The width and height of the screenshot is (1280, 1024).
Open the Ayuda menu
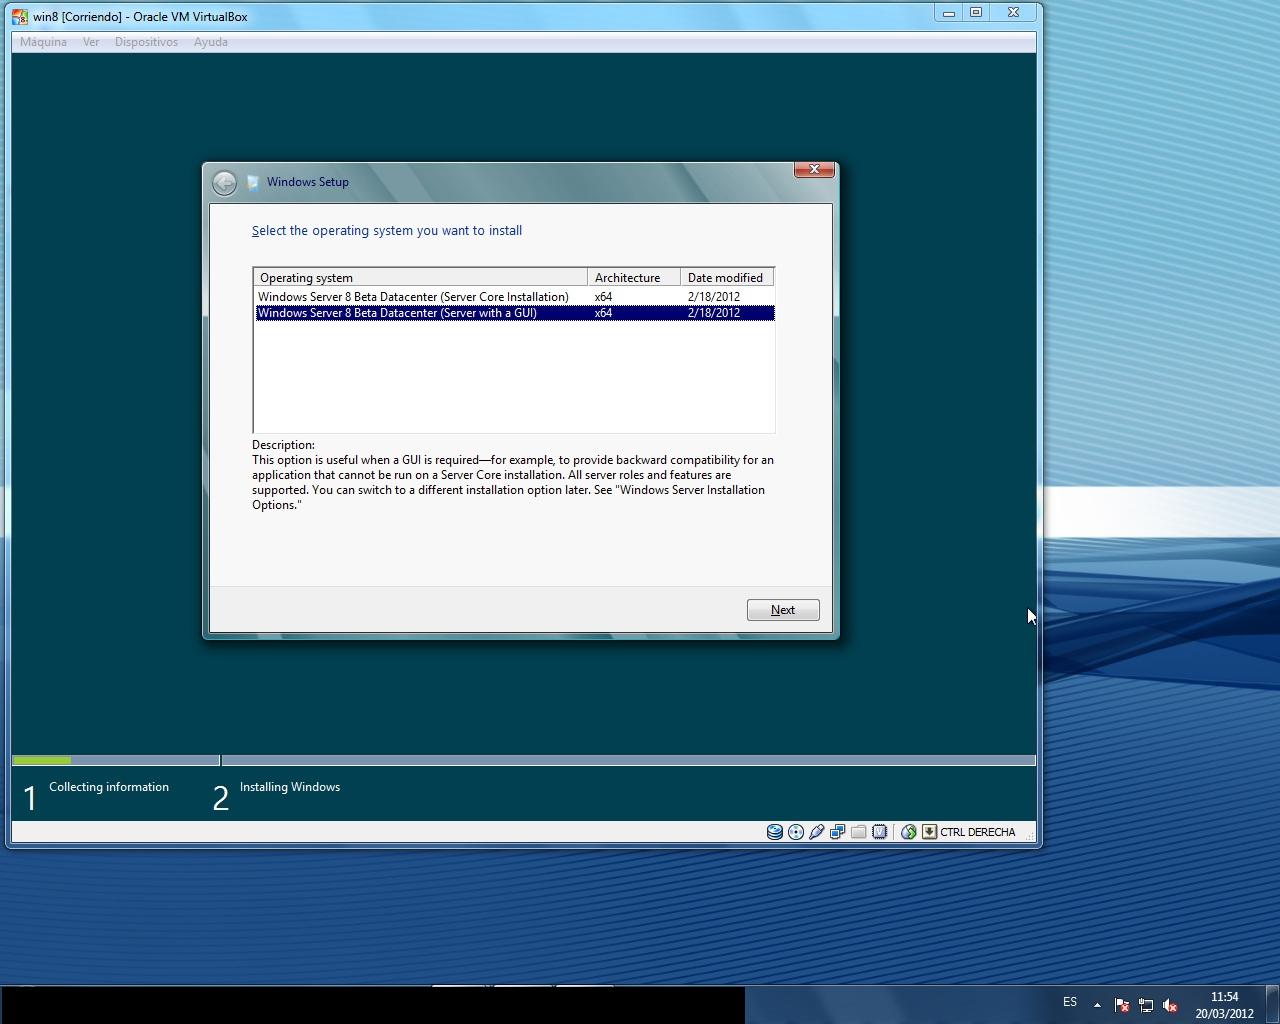click(x=210, y=42)
